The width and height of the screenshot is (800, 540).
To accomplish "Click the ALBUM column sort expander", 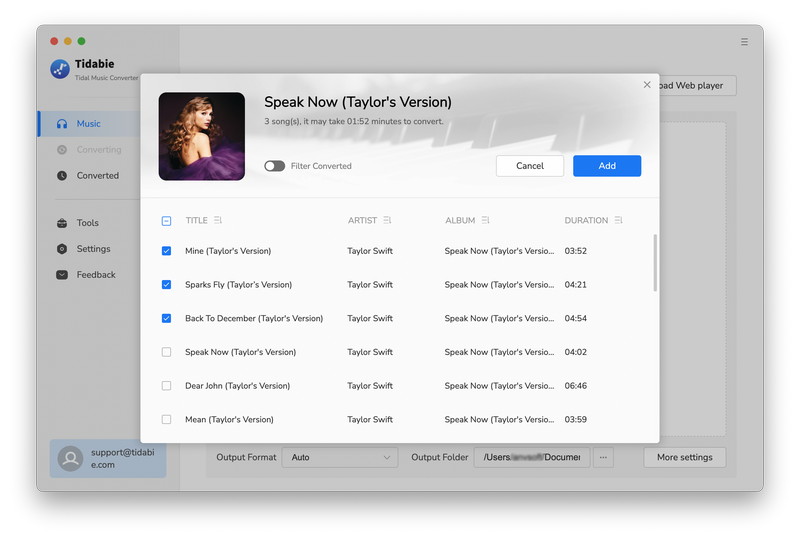I will [486, 220].
